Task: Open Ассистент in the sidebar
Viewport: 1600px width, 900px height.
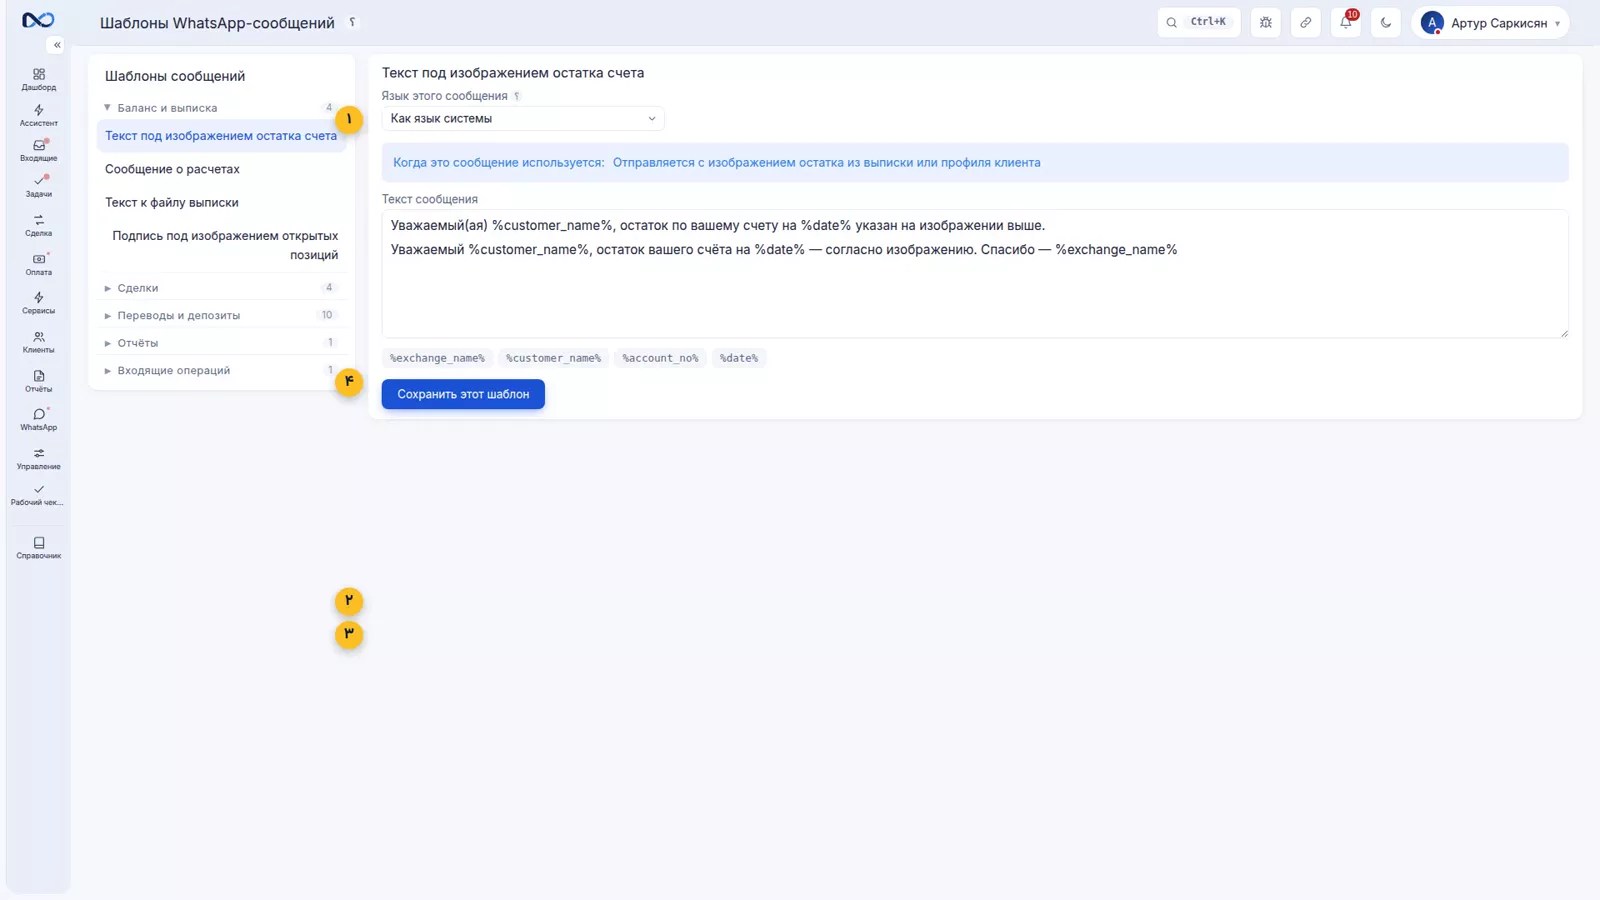Action: 39,116
